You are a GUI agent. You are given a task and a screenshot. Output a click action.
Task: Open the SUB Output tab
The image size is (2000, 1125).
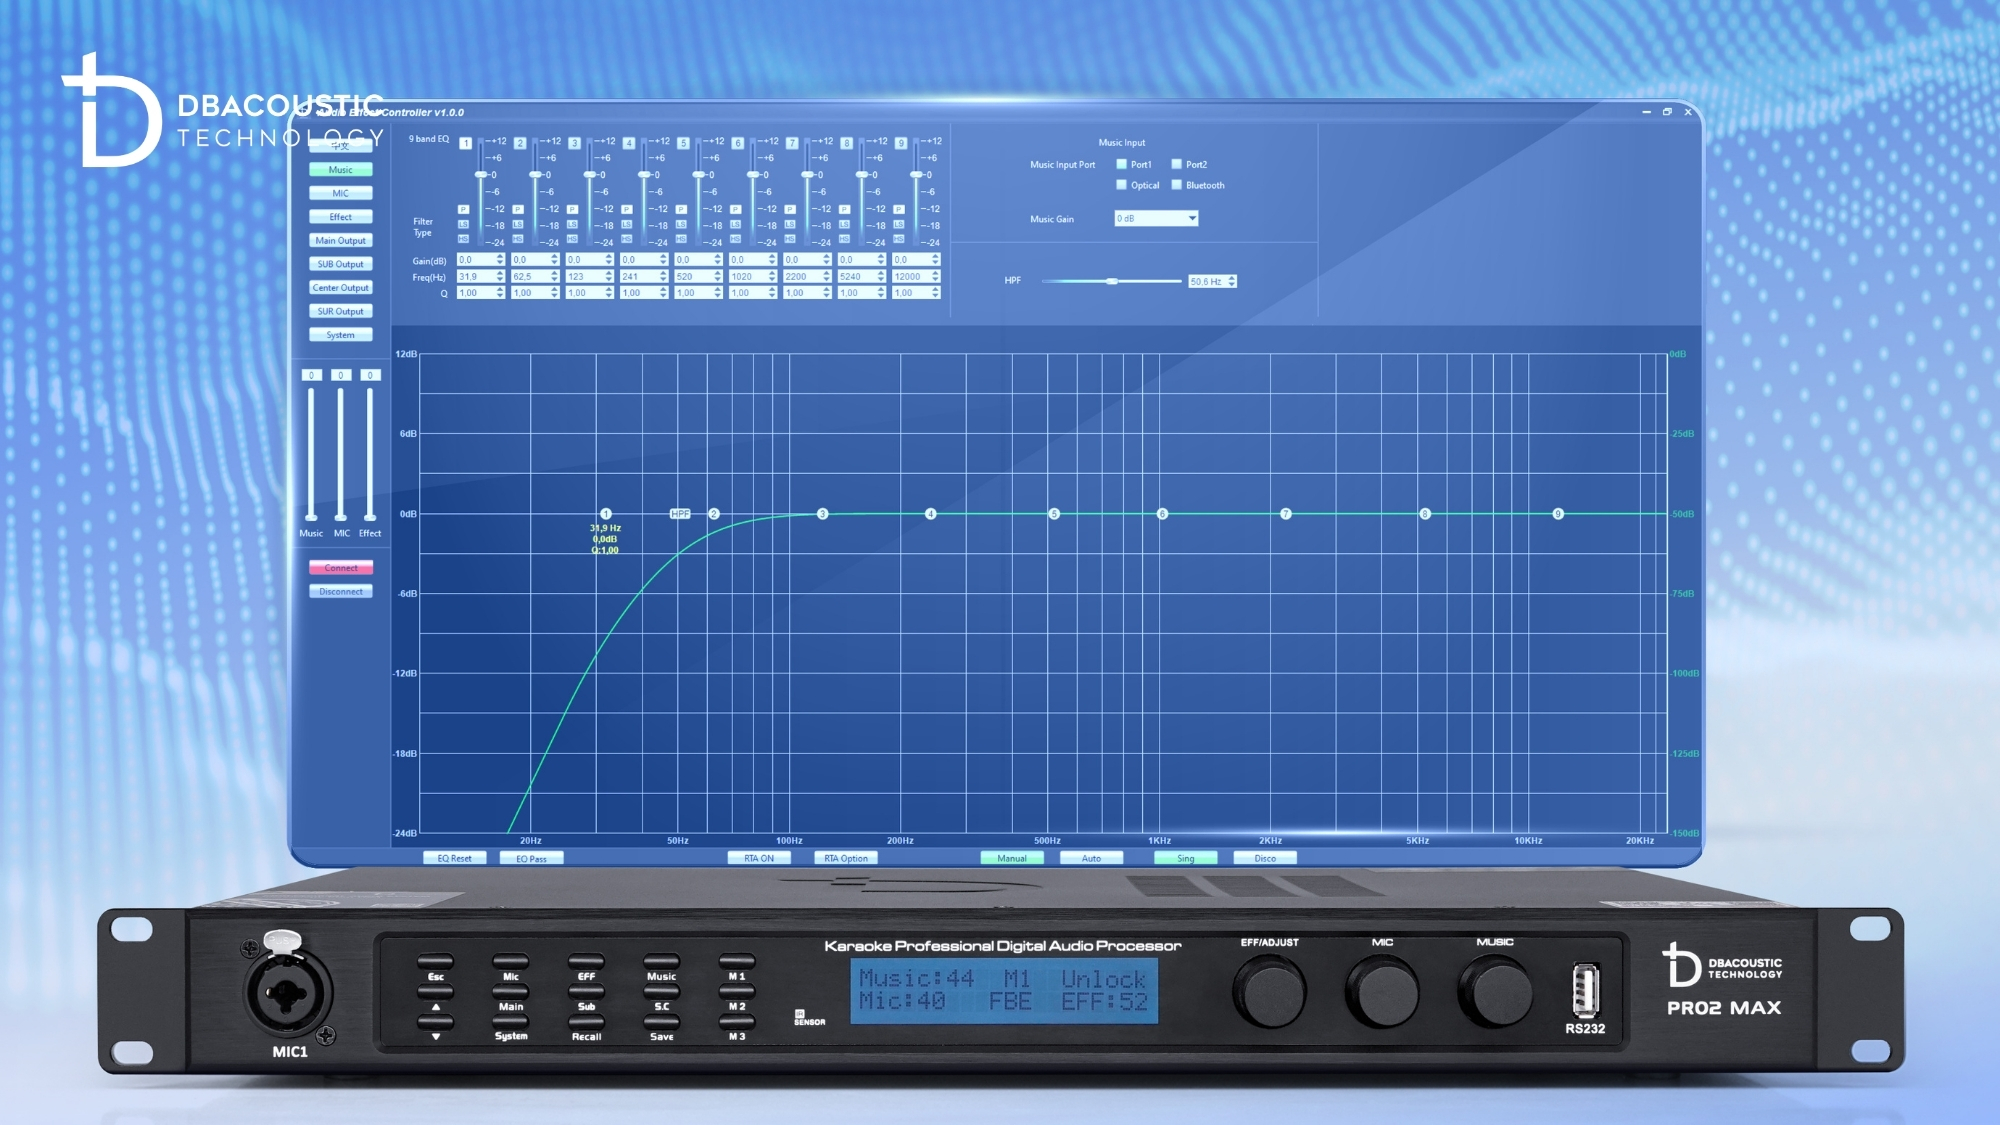pos(341,264)
